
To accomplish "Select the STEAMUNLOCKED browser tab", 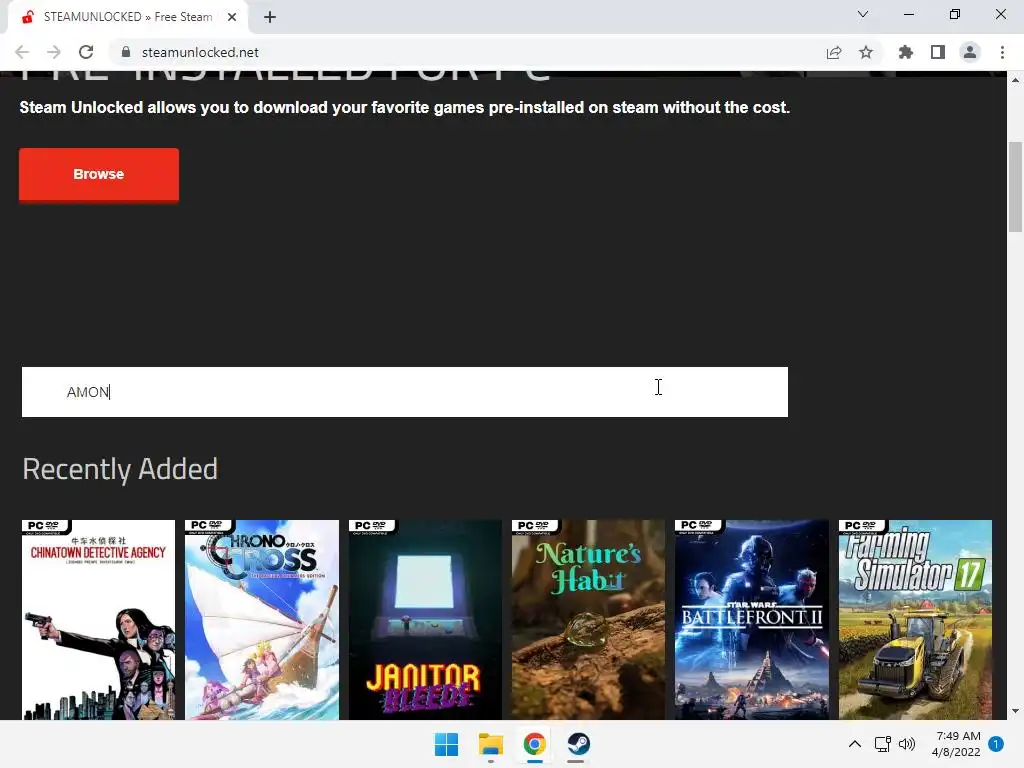I will (x=127, y=17).
